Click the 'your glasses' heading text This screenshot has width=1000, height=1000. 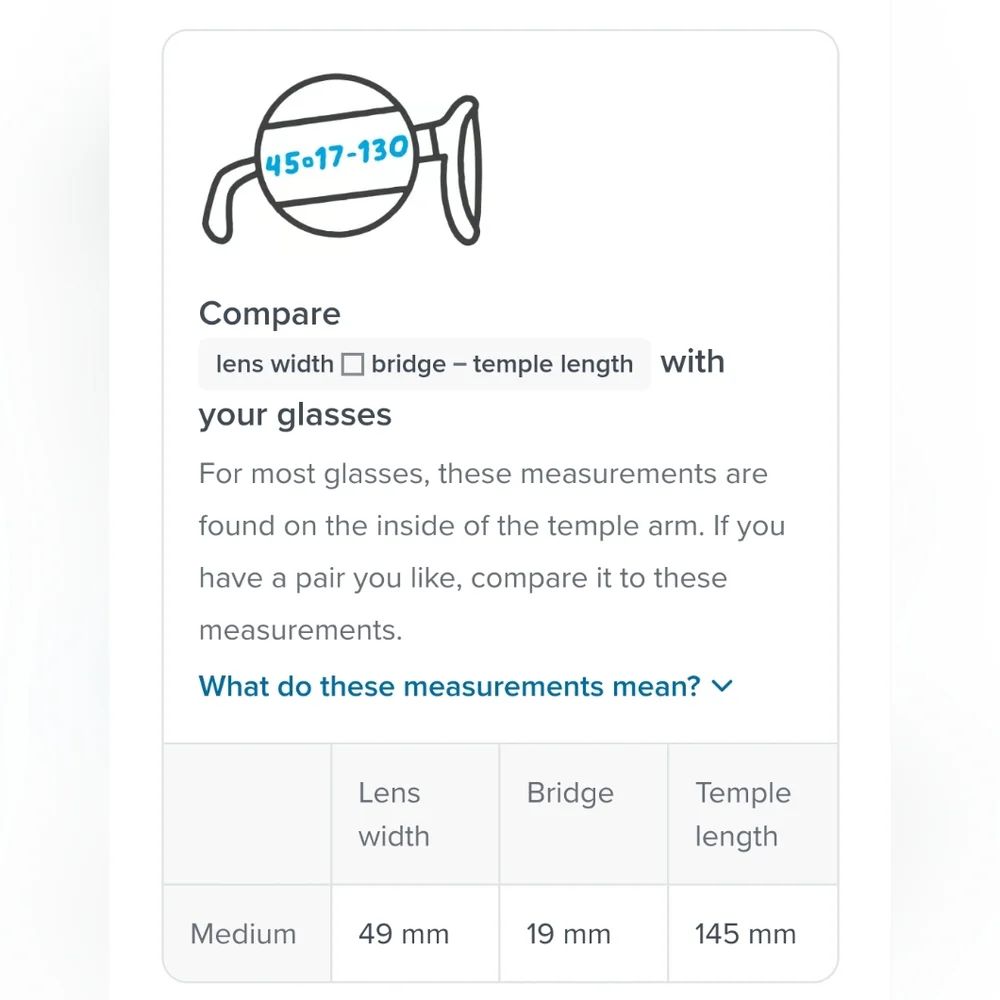295,414
